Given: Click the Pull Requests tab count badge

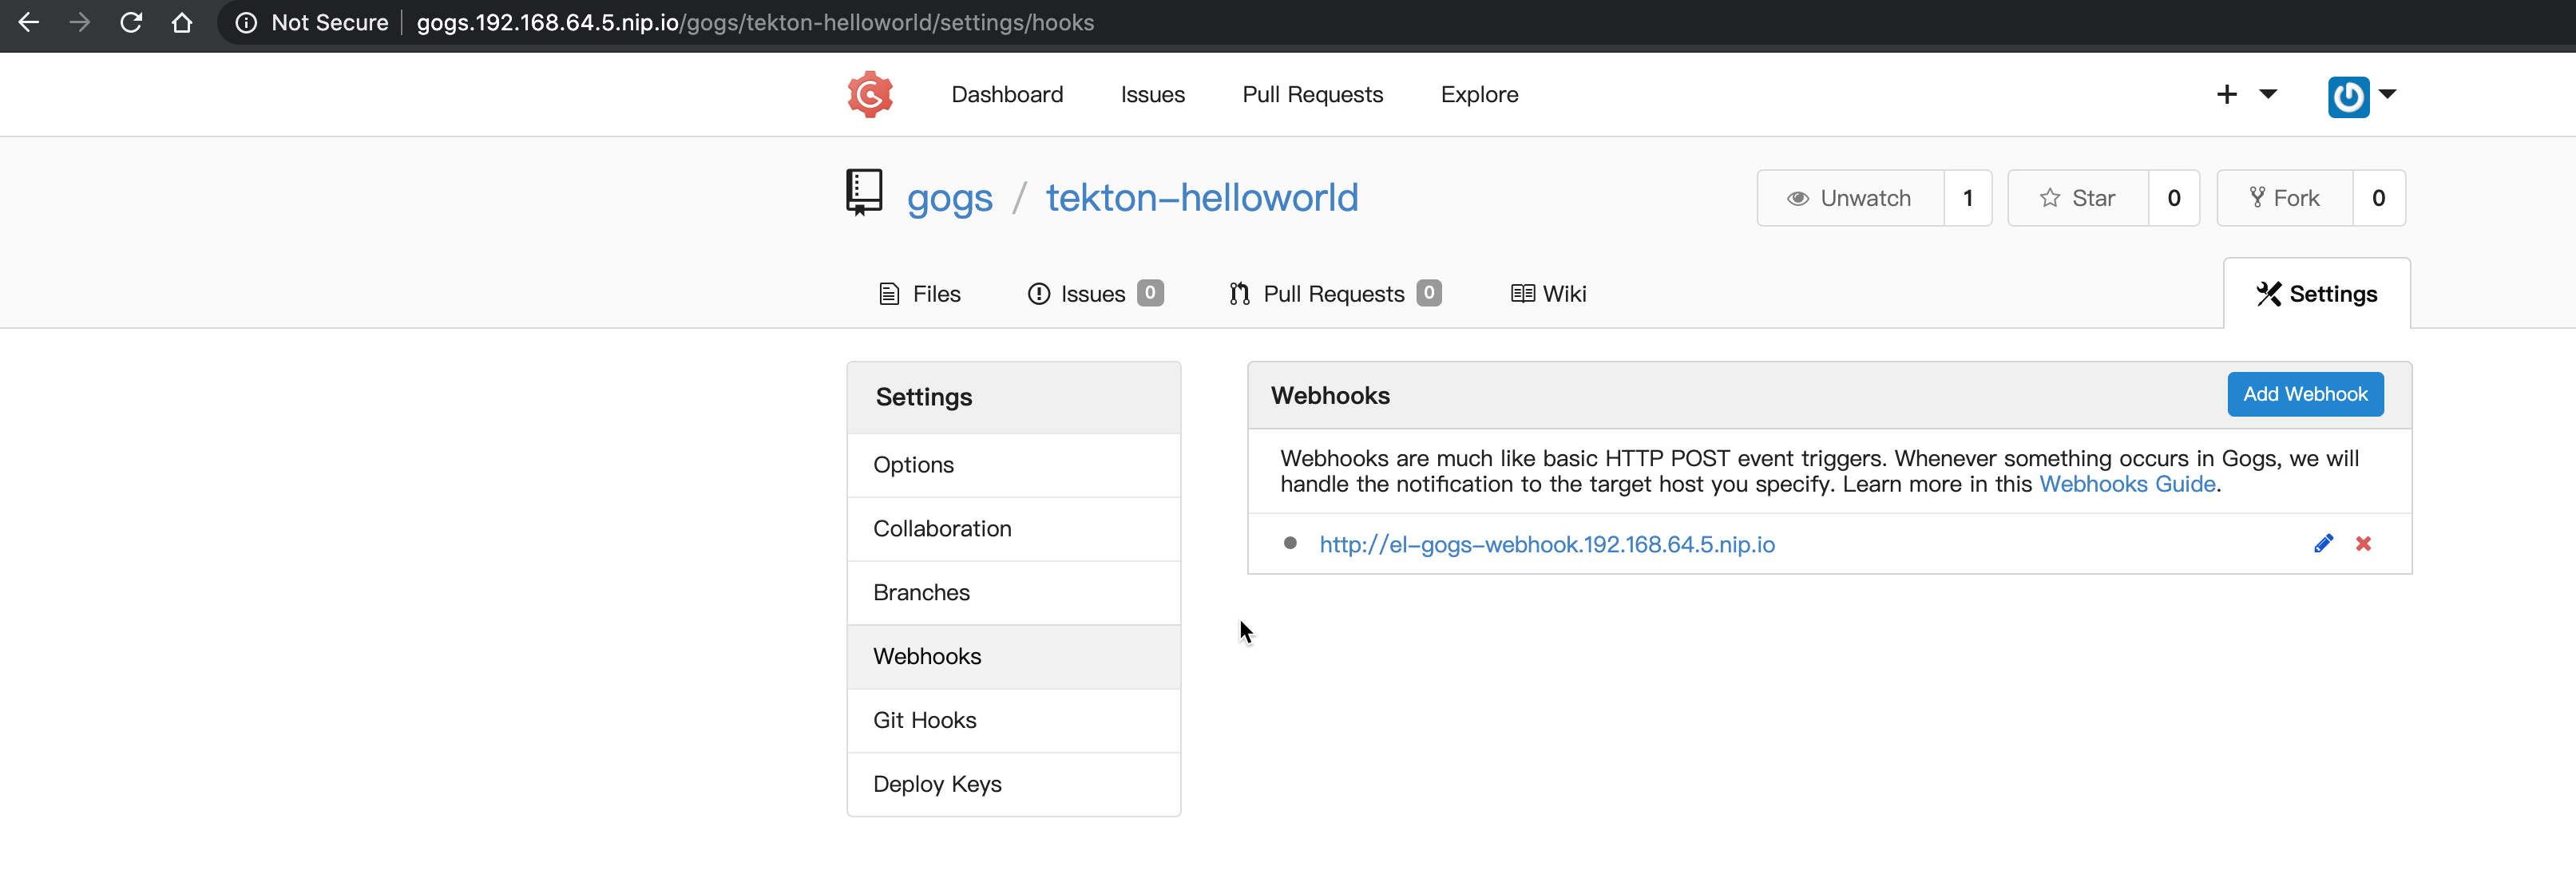Looking at the screenshot, I should point(1429,293).
